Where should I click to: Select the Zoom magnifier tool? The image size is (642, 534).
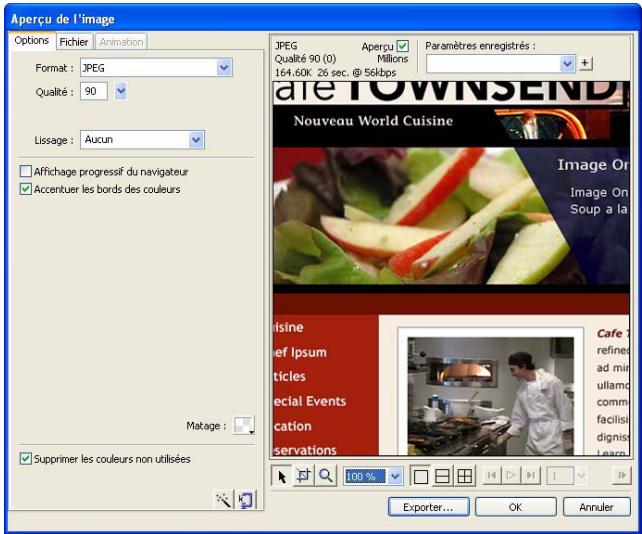326,476
